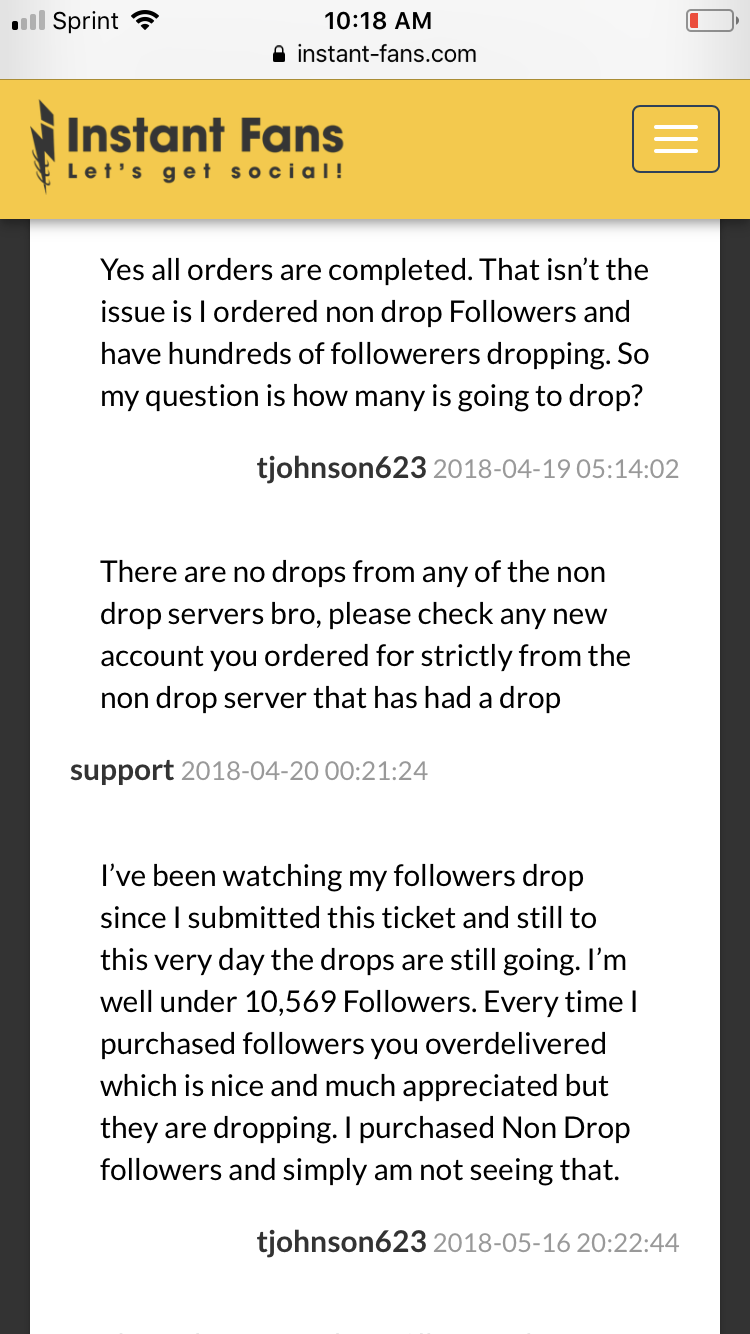This screenshot has height=1334, width=750.
Task: Click the Let's get social tagline
Action: [x=205, y=172]
